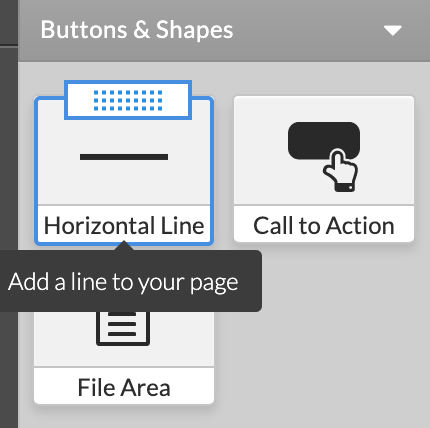Image resolution: width=430 pixels, height=428 pixels.
Task: Click the empty gray area below Call to Action
Action: coord(324,328)
